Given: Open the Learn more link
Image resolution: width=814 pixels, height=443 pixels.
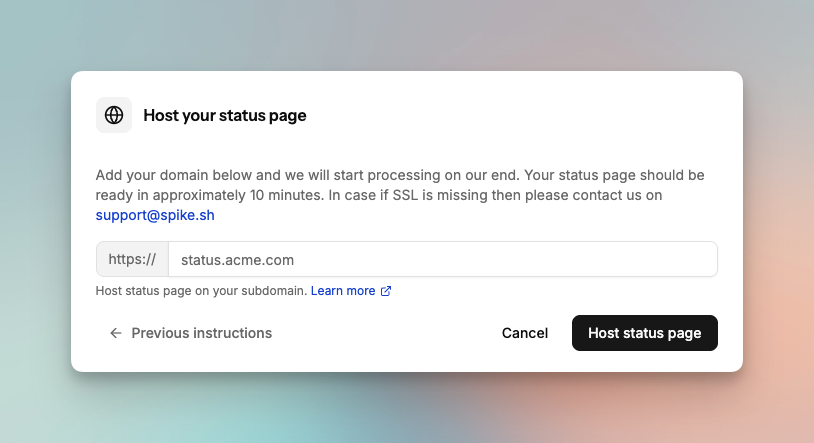Looking at the screenshot, I should pos(343,291).
